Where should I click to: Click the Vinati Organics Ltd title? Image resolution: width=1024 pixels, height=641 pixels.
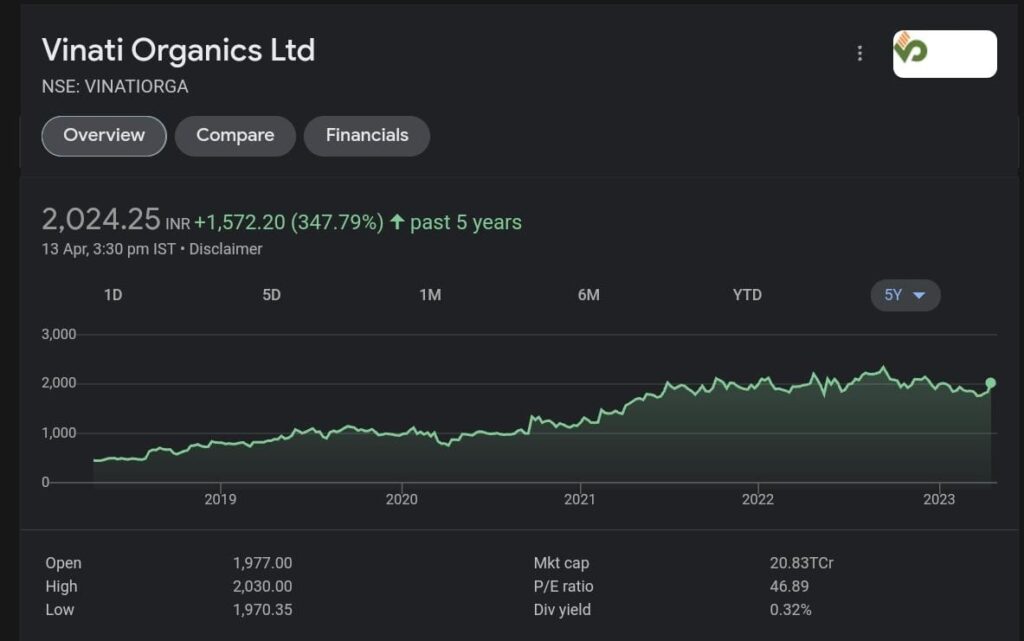pos(178,50)
